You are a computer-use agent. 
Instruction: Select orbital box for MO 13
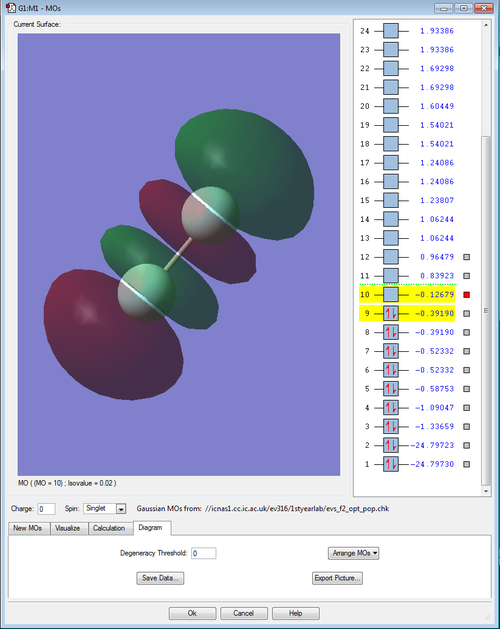390,238
